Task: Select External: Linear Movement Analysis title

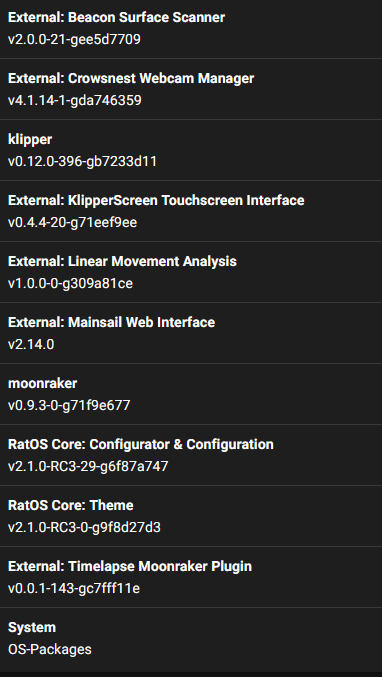Action: 122,262
